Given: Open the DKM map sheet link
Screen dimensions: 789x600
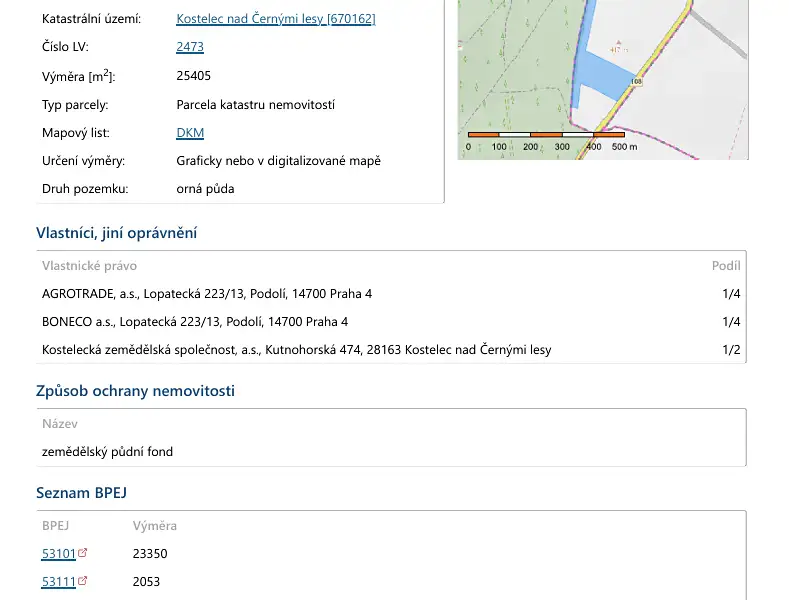Looking at the screenshot, I should pyautogui.click(x=190, y=133).
